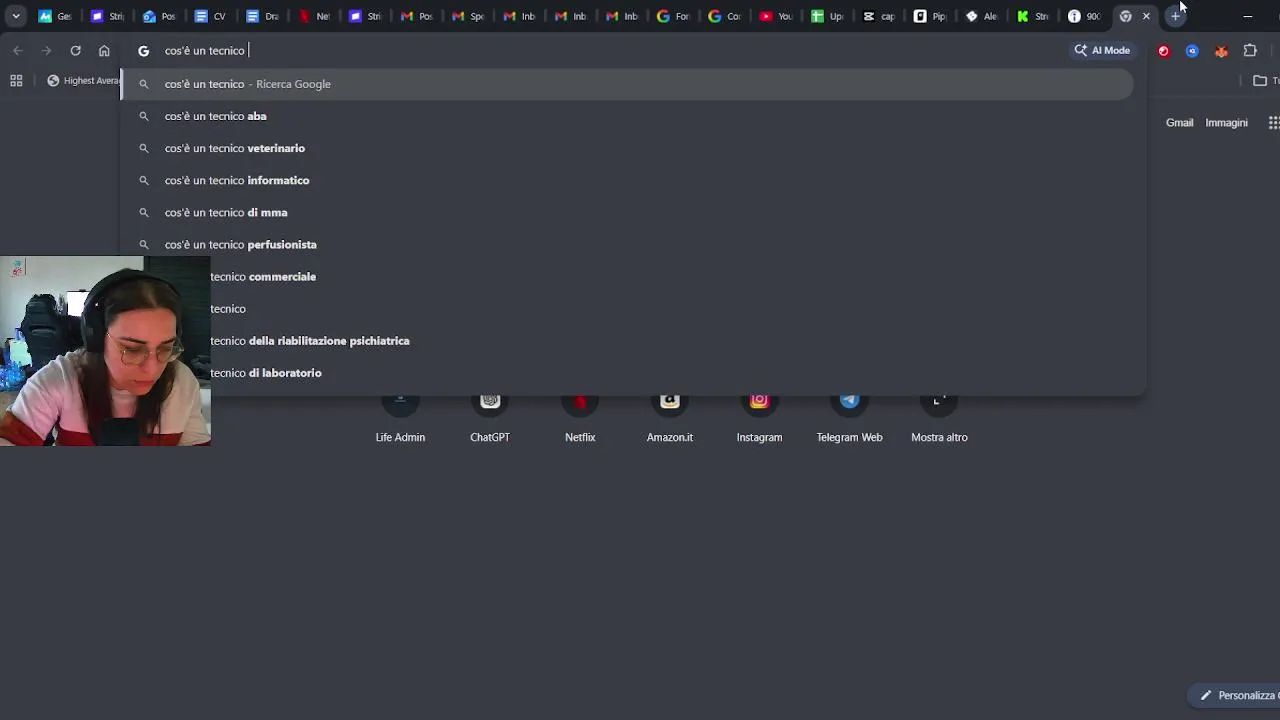Screen dimensions: 1280x720
Task: Switch to the "CV" Google Docs tab
Action: click(211, 16)
